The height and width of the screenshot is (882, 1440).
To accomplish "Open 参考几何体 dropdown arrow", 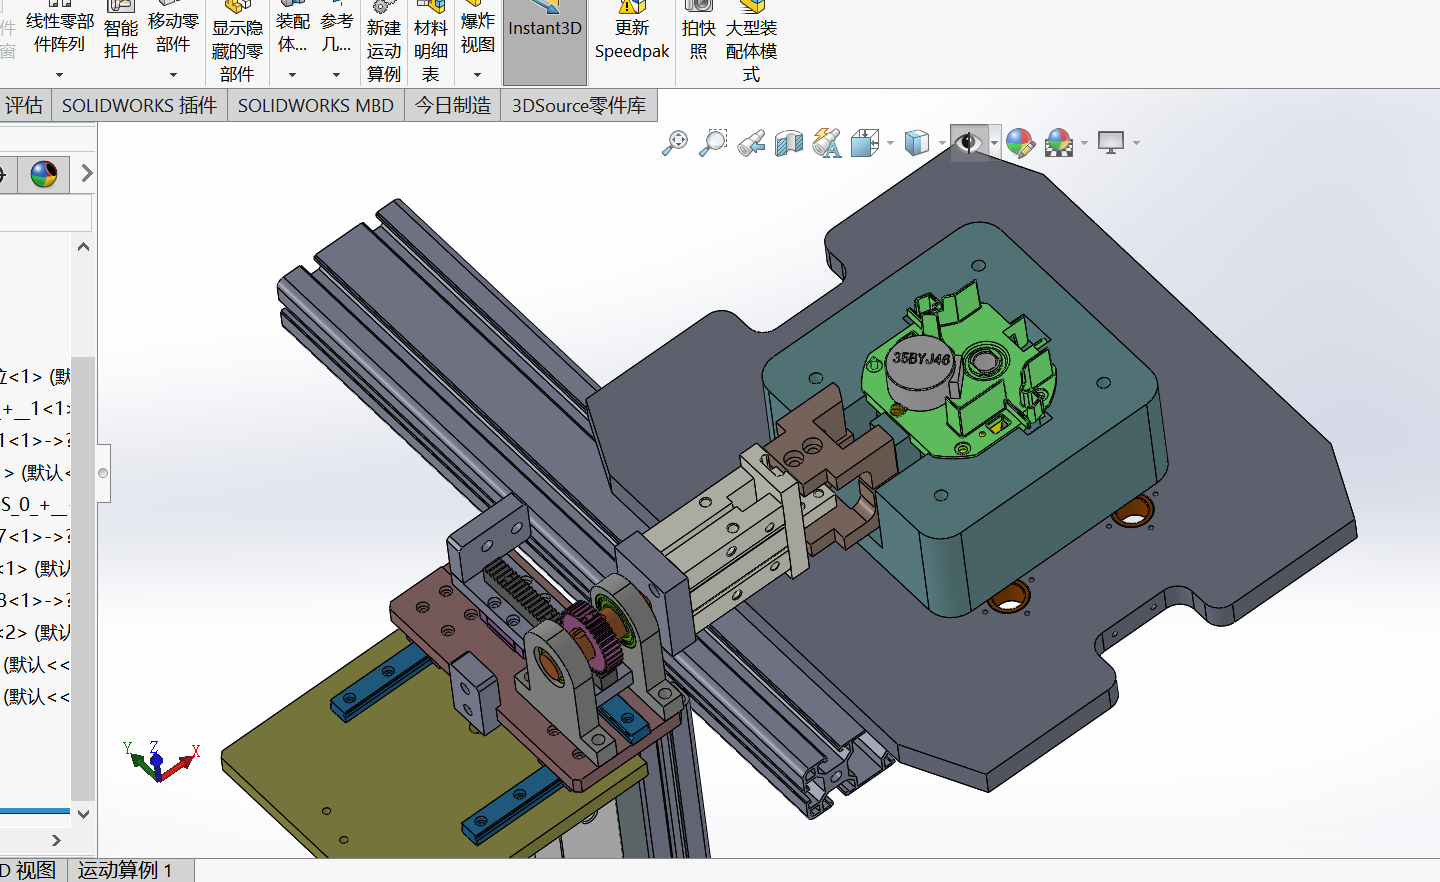I will coord(336,75).
